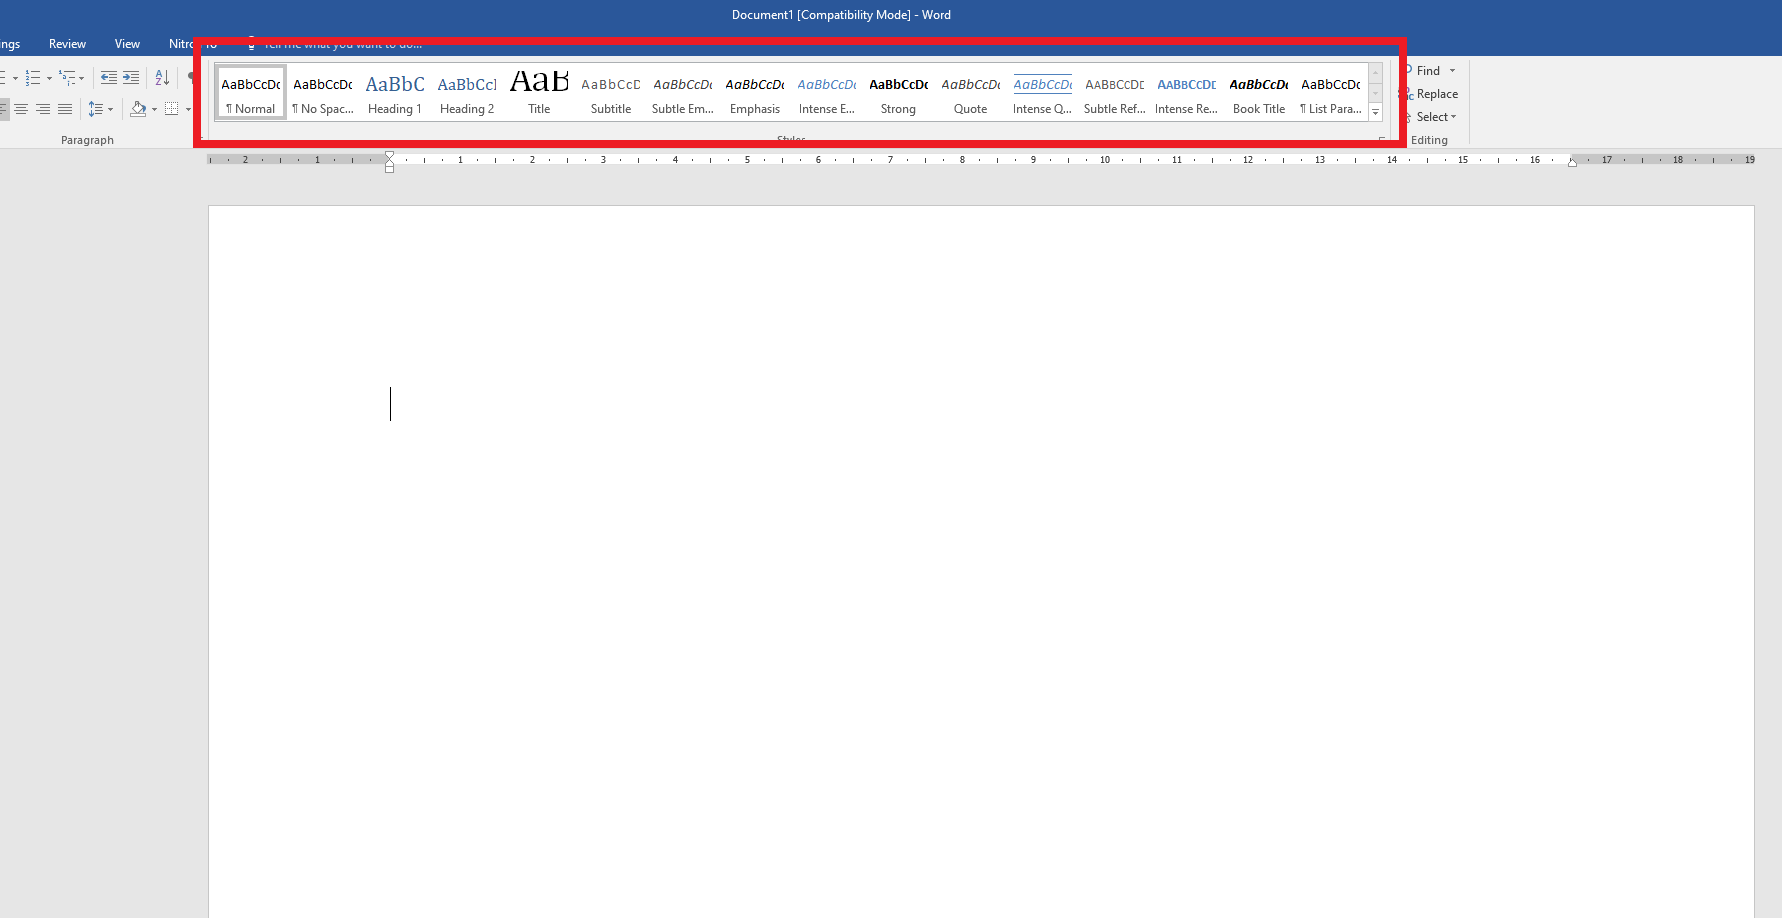Open the Review ribbon tab
The width and height of the screenshot is (1782, 918).
click(x=67, y=44)
